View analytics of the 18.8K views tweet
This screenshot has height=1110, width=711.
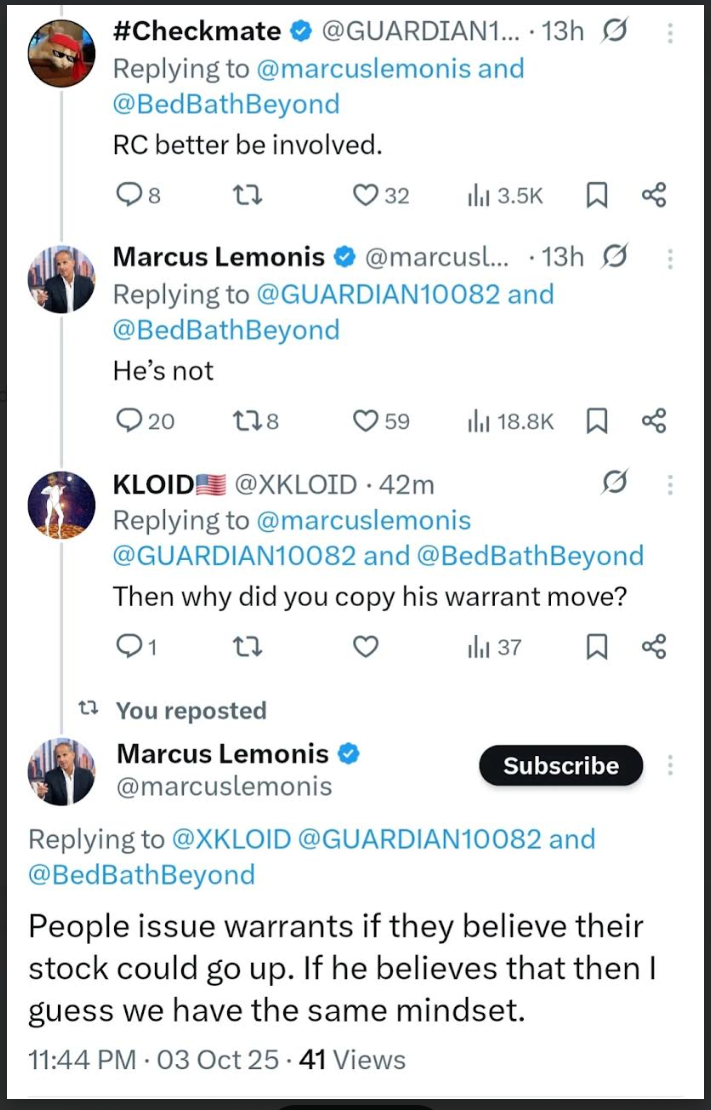tap(510, 422)
